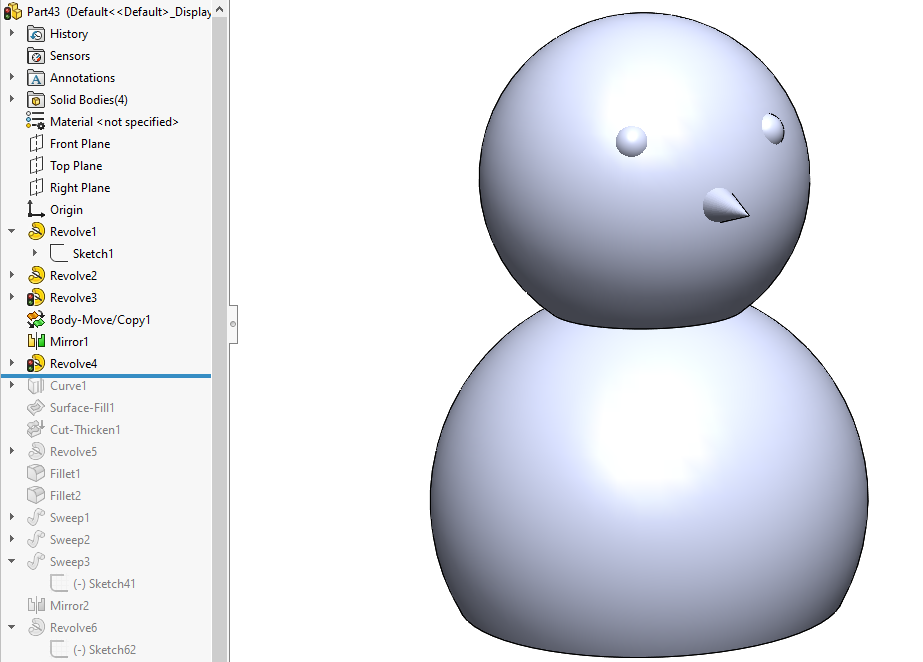Click the Sweep3 feature icon
923x662 pixels.
[x=36, y=561]
